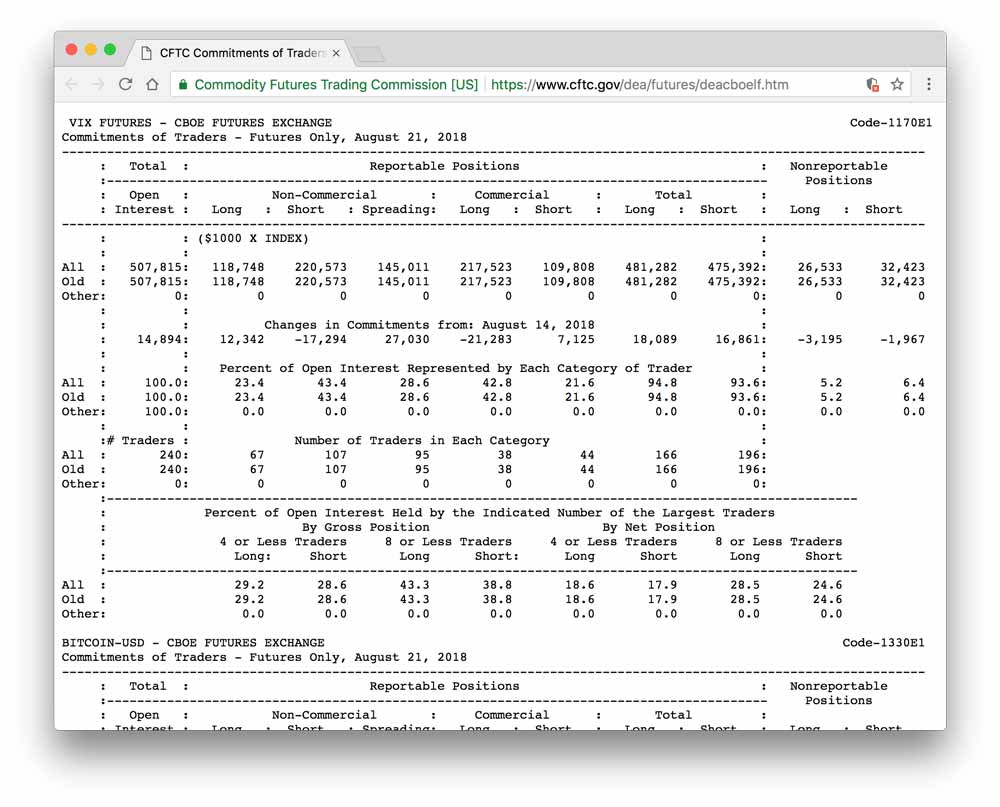Bookmark this page with the star

[897, 84]
